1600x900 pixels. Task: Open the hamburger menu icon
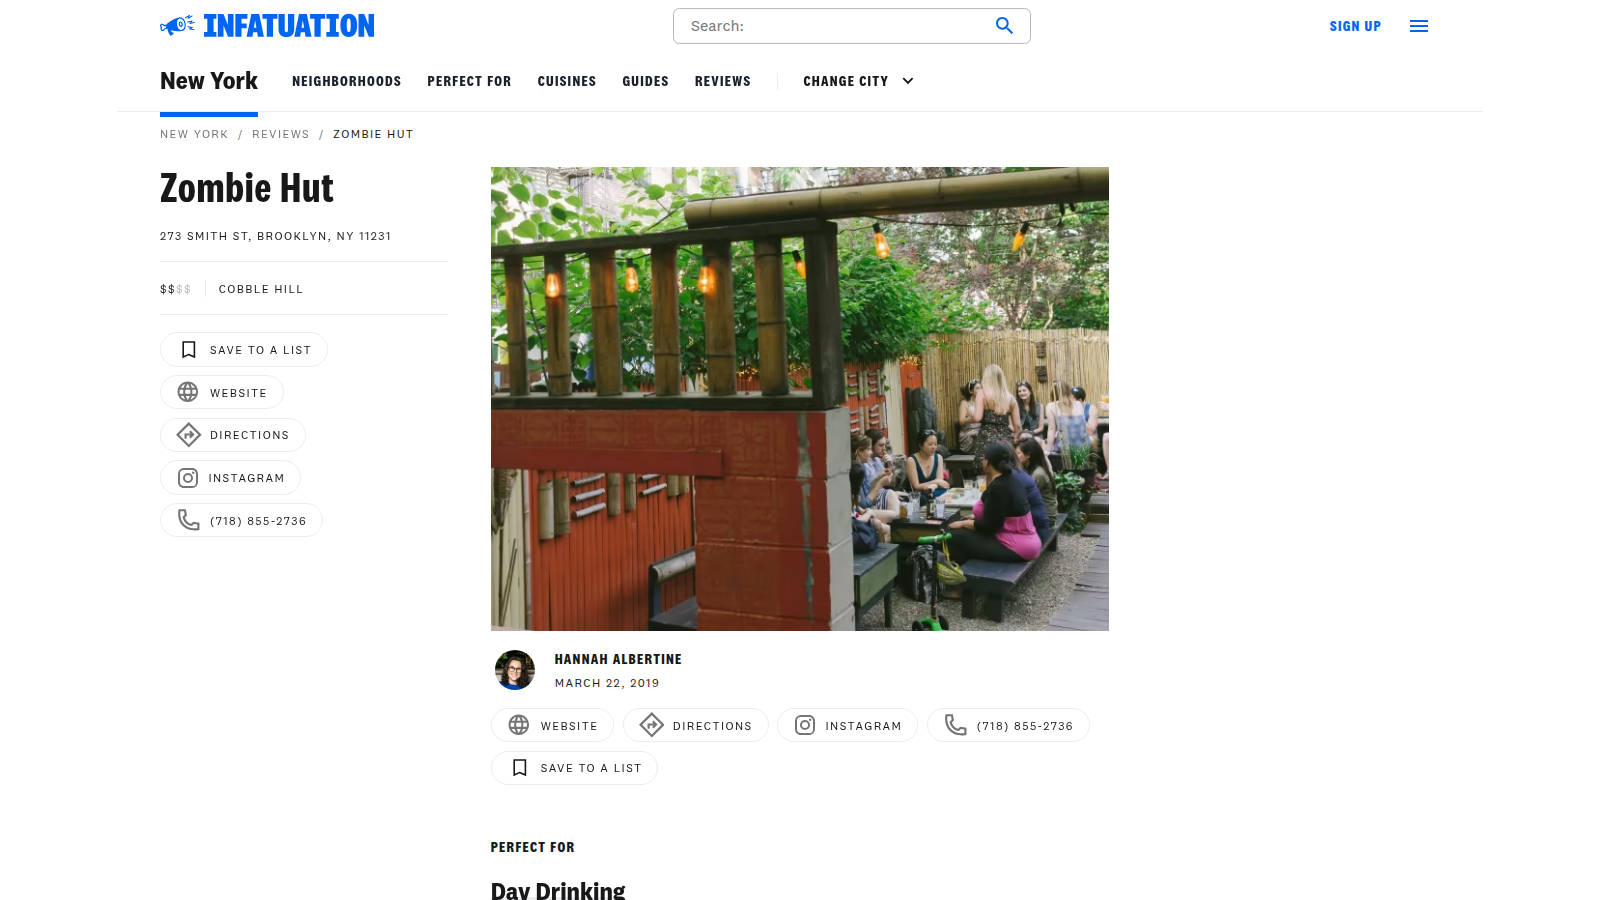[x=1418, y=26]
